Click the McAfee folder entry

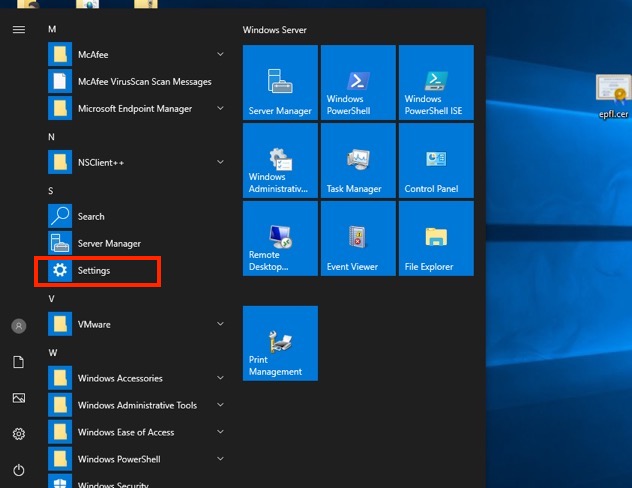point(137,54)
